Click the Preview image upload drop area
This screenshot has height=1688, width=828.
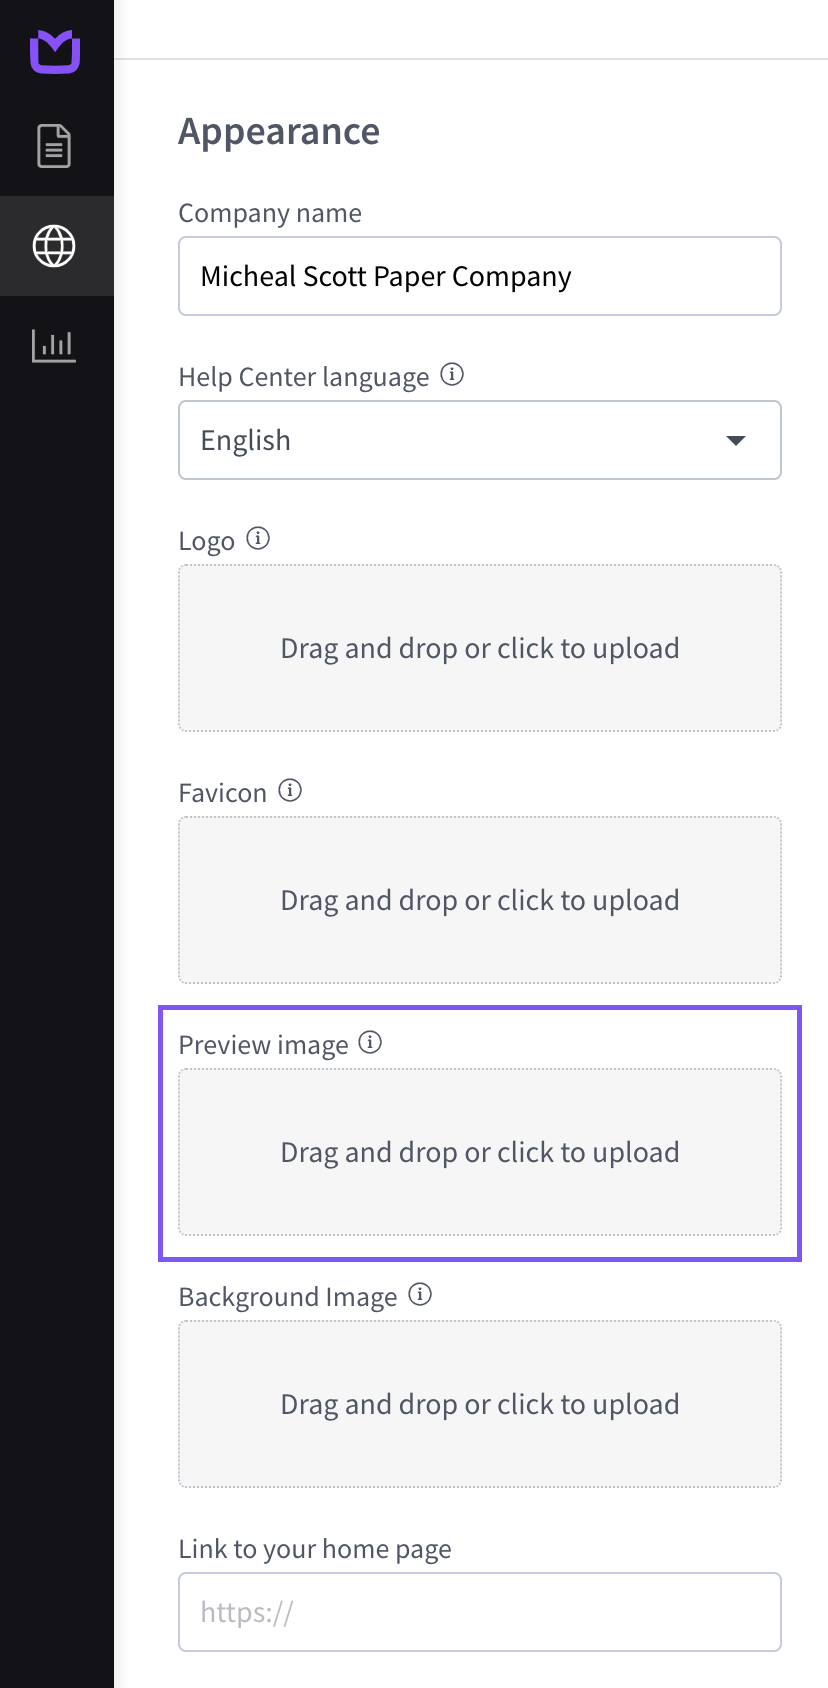coord(480,1152)
